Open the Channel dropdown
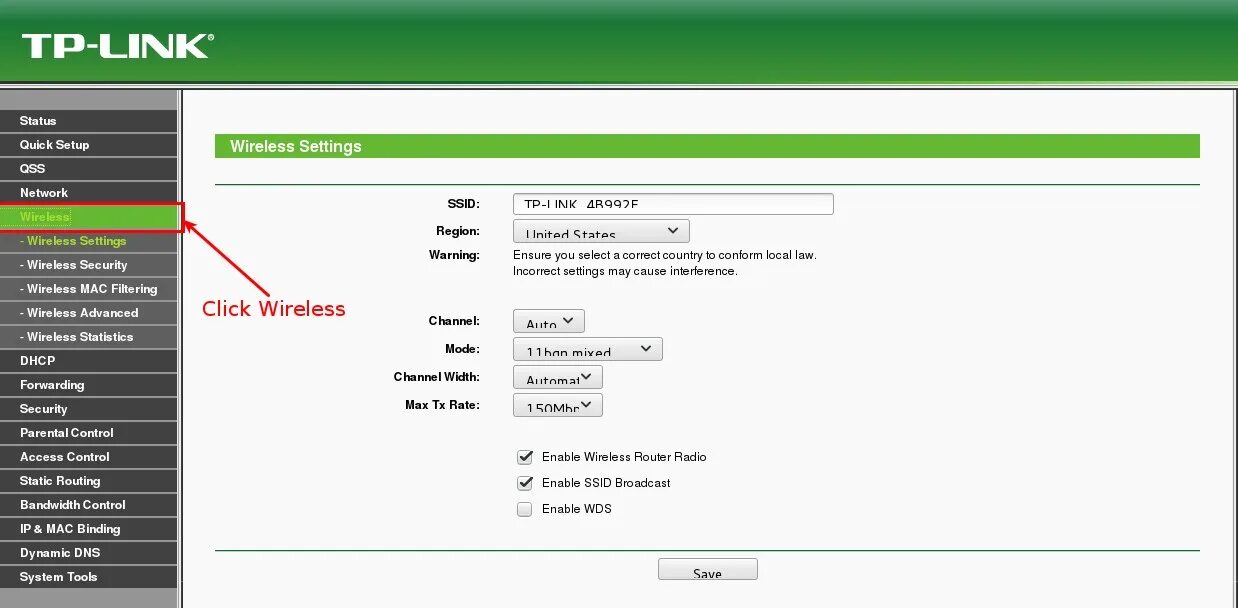The height and width of the screenshot is (608, 1238). pos(548,322)
